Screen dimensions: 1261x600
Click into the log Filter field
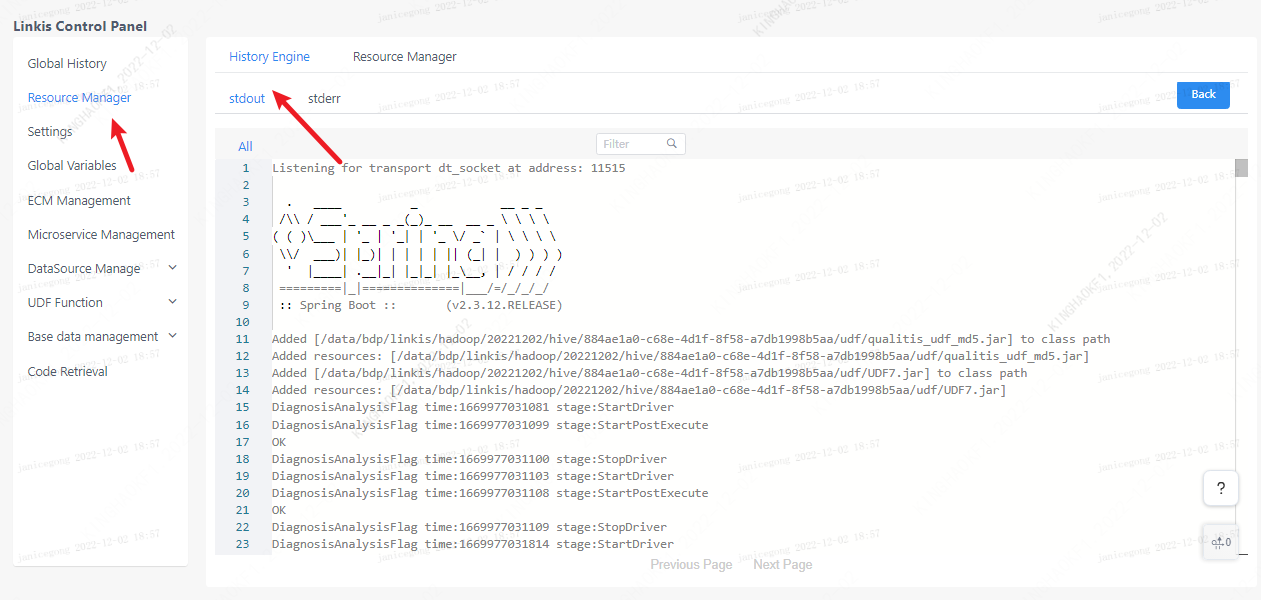point(630,144)
